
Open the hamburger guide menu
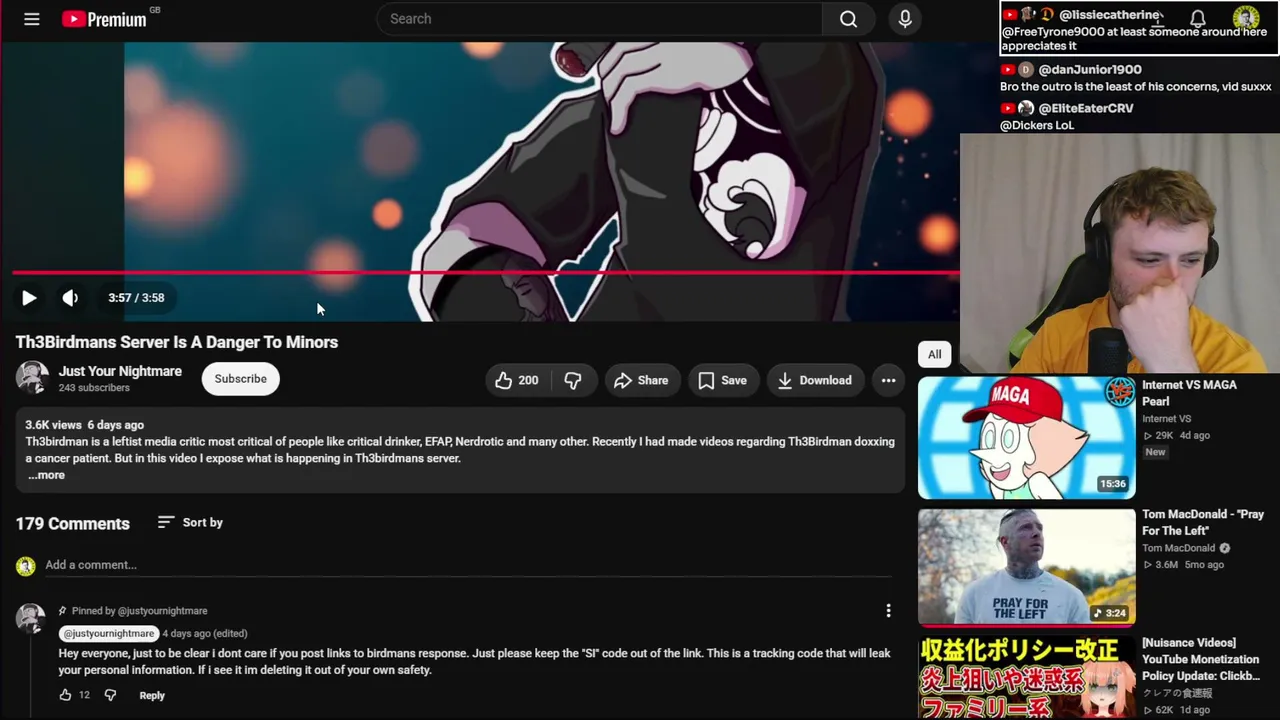[x=32, y=19]
